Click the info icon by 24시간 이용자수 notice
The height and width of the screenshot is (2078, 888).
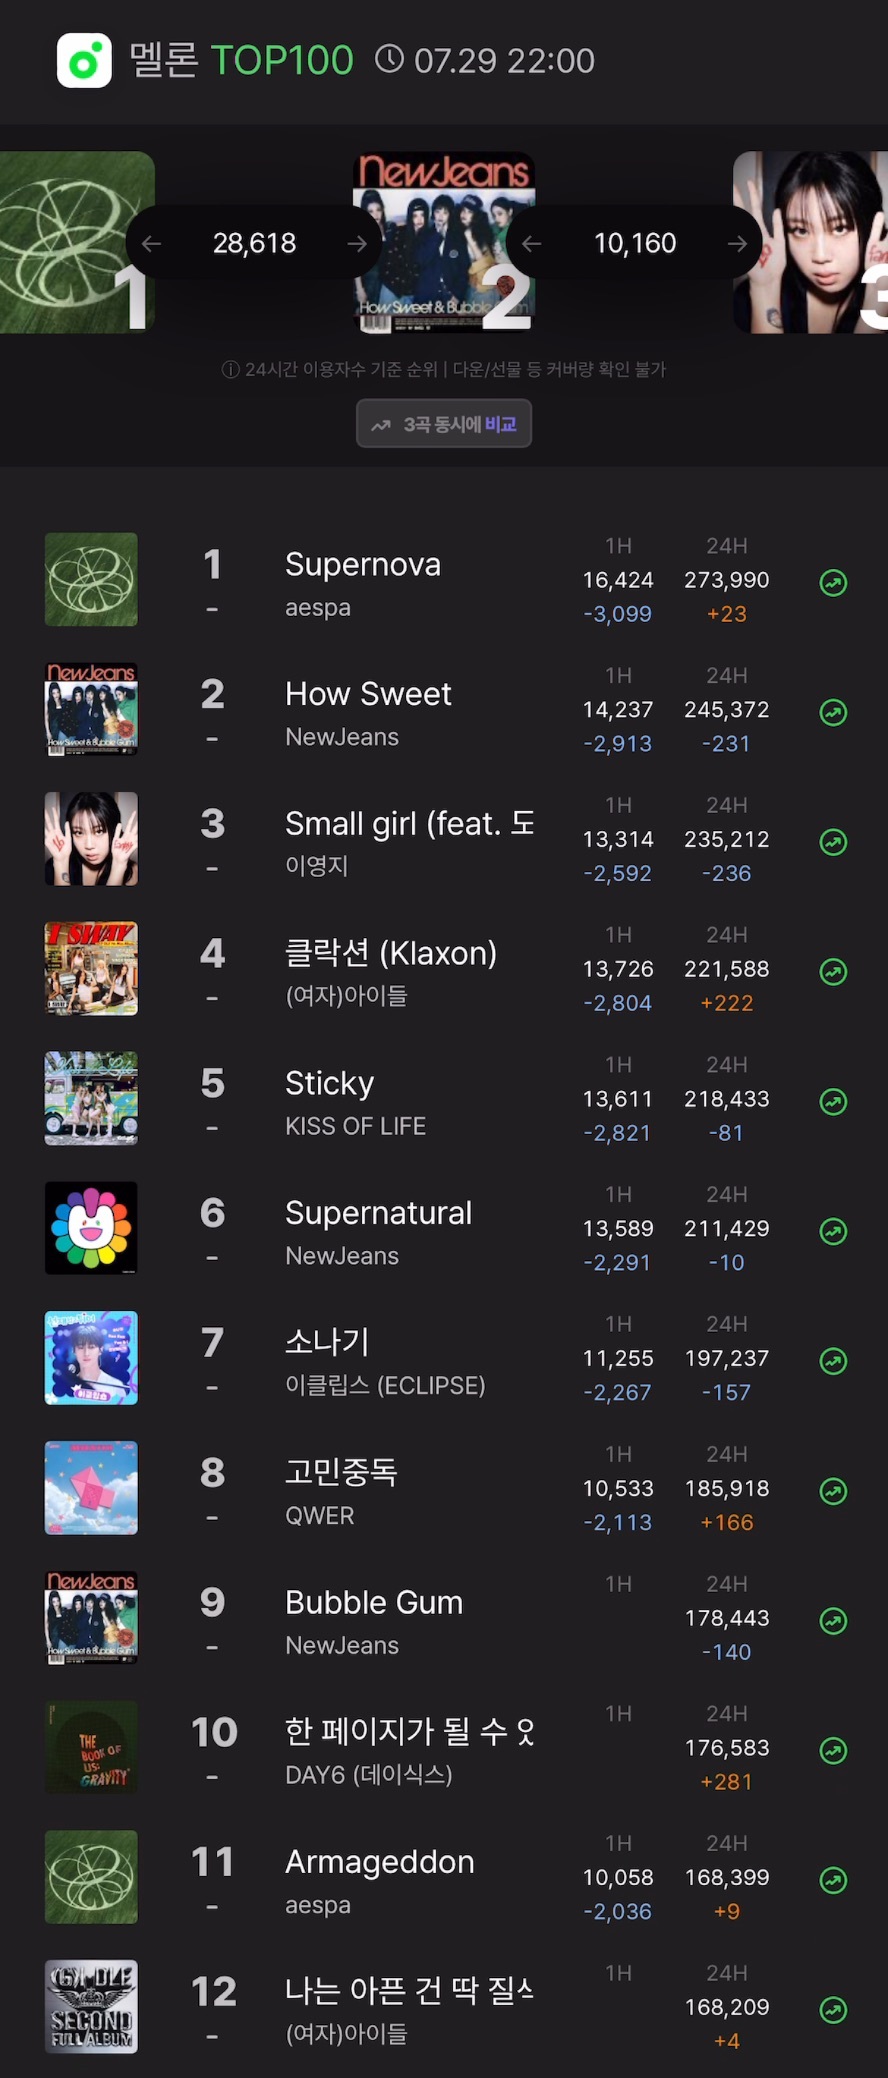(230, 370)
